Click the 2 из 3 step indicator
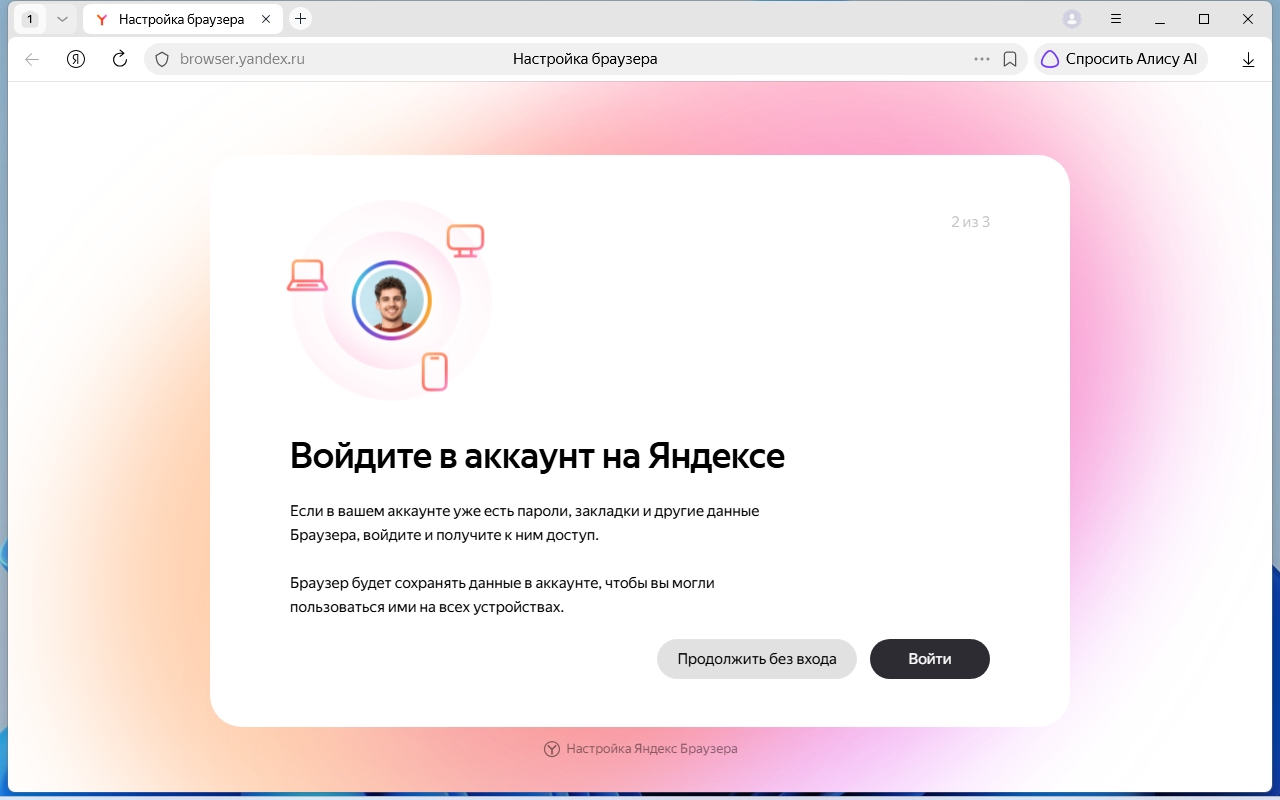The image size is (1280, 800). [x=970, y=222]
